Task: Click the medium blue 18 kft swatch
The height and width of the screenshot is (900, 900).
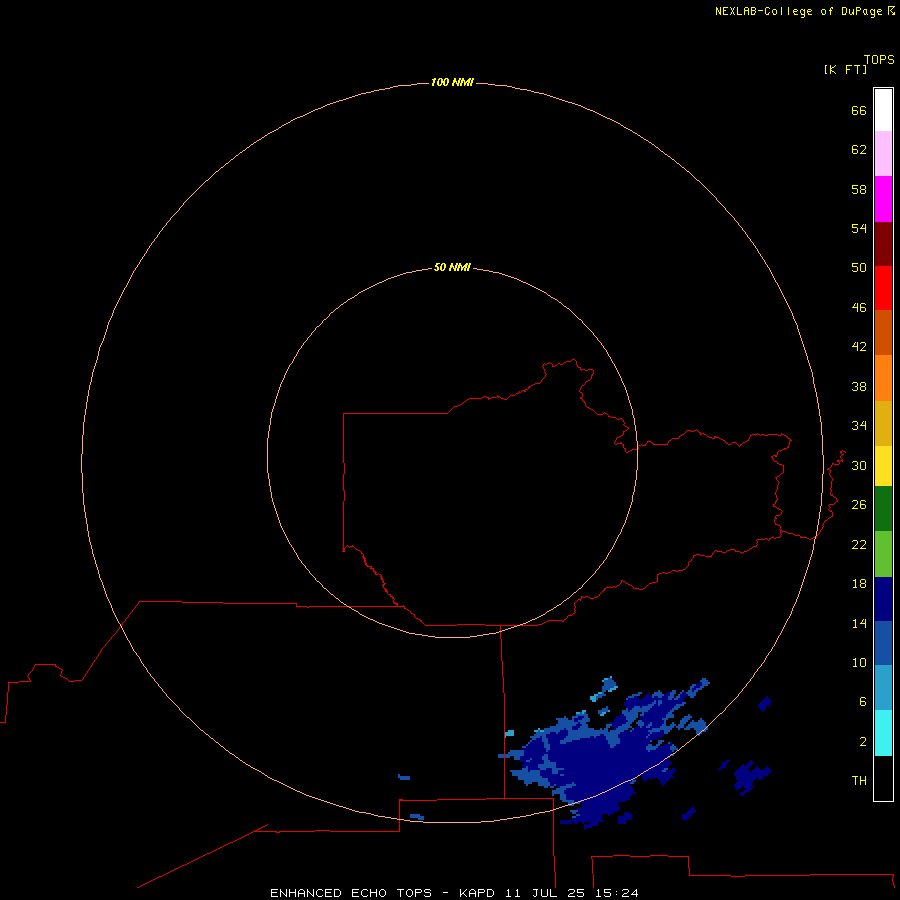Action: 883,643
